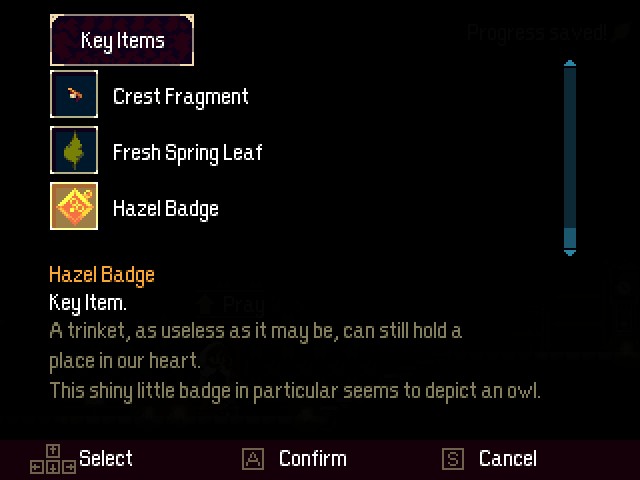Click the orange Hazel Badge description title
The image size is (640, 480).
tap(102, 274)
